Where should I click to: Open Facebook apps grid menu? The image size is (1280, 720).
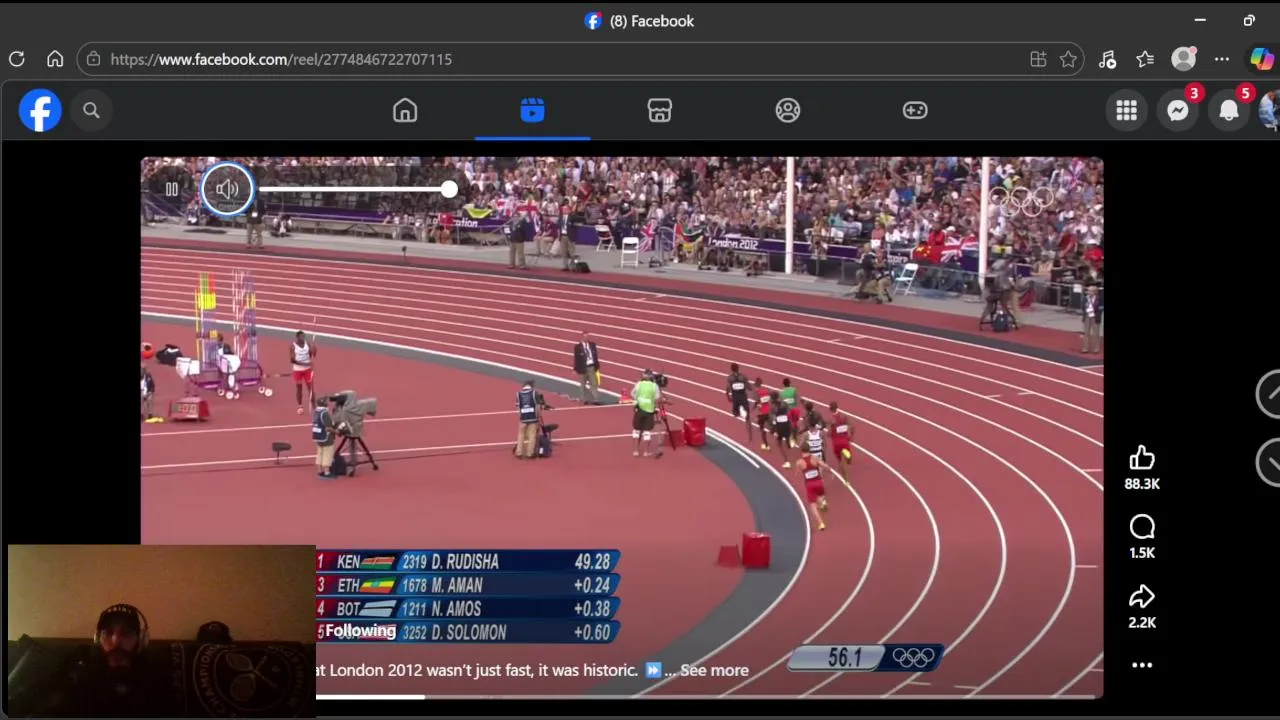coord(1127,110)
